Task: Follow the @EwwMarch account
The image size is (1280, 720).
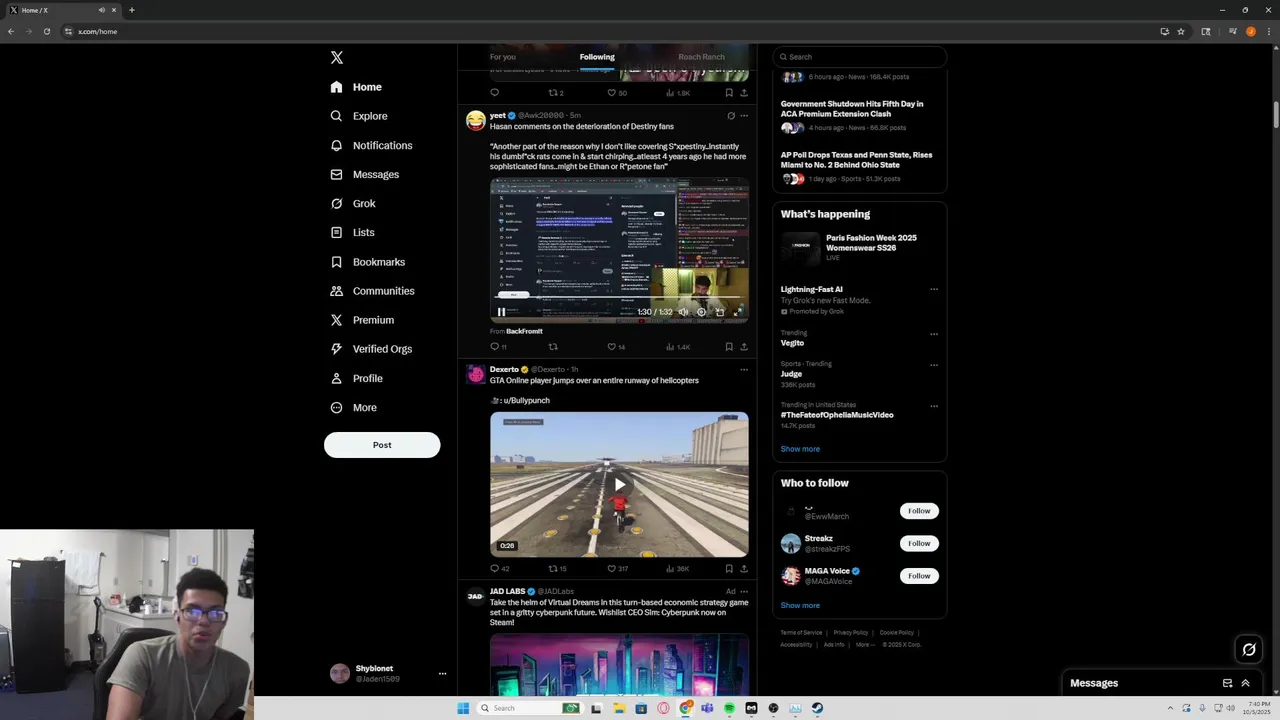Action: pos(919,511)
